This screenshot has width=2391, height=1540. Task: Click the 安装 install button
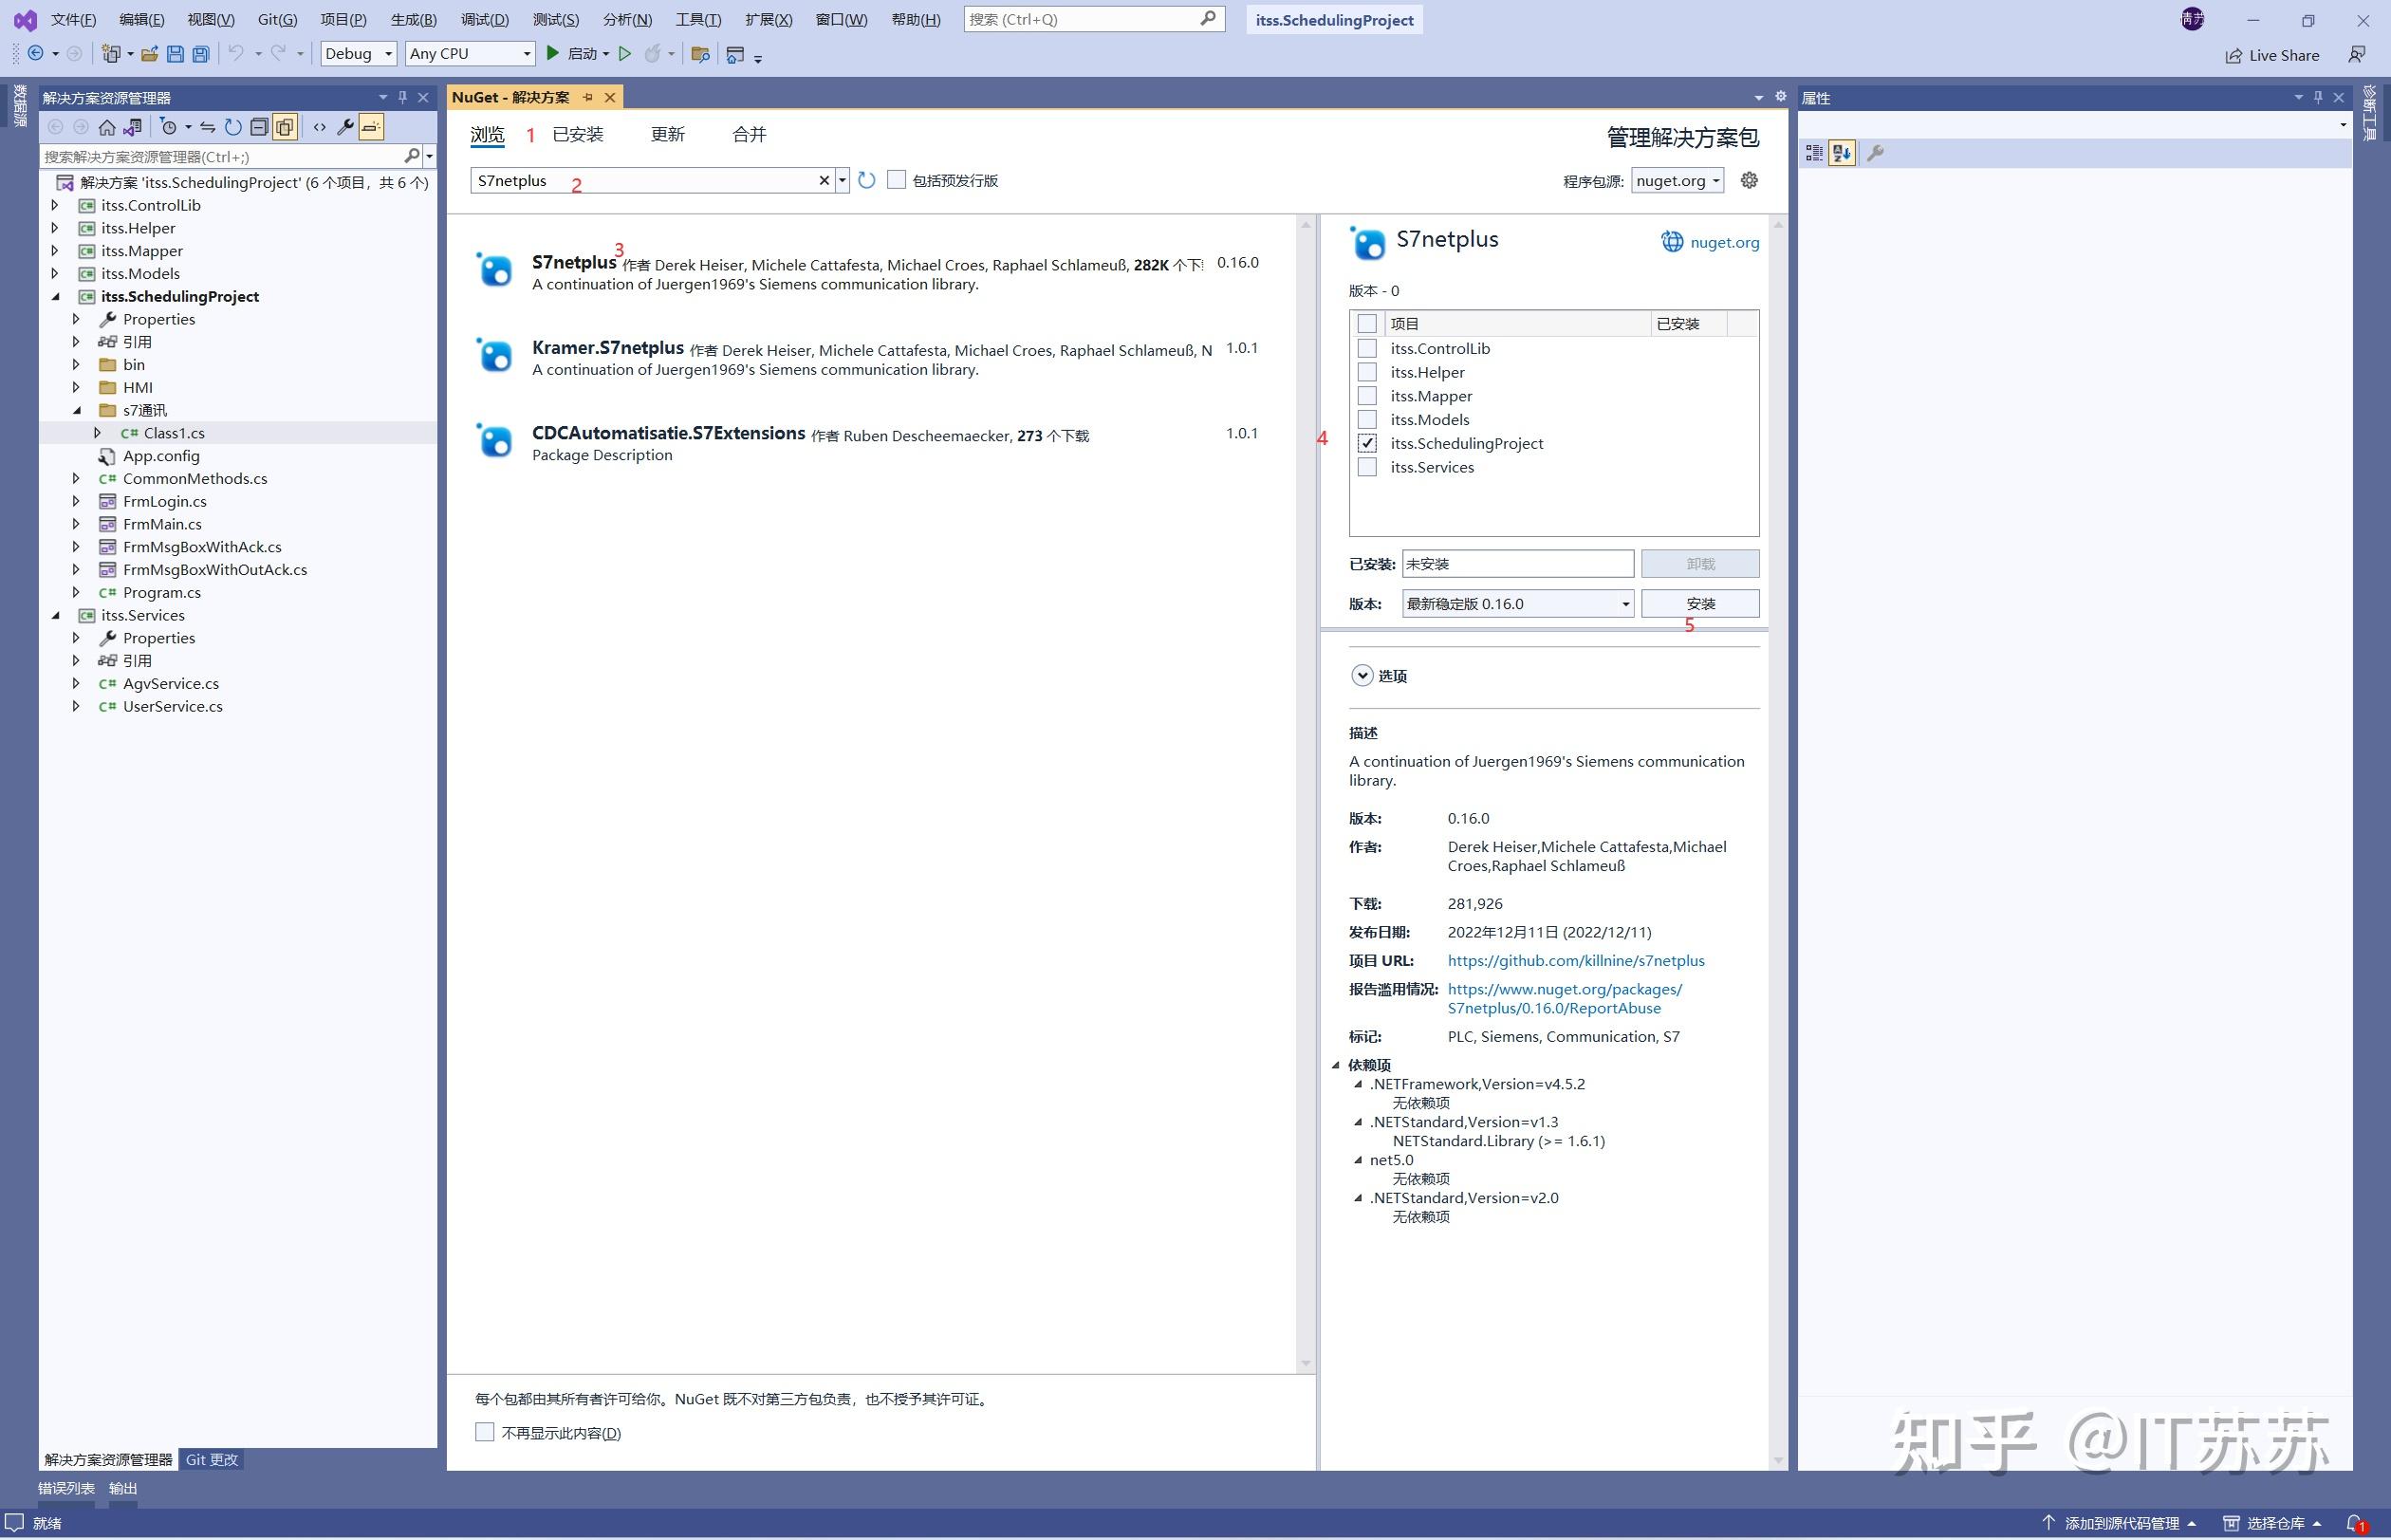1700,603
